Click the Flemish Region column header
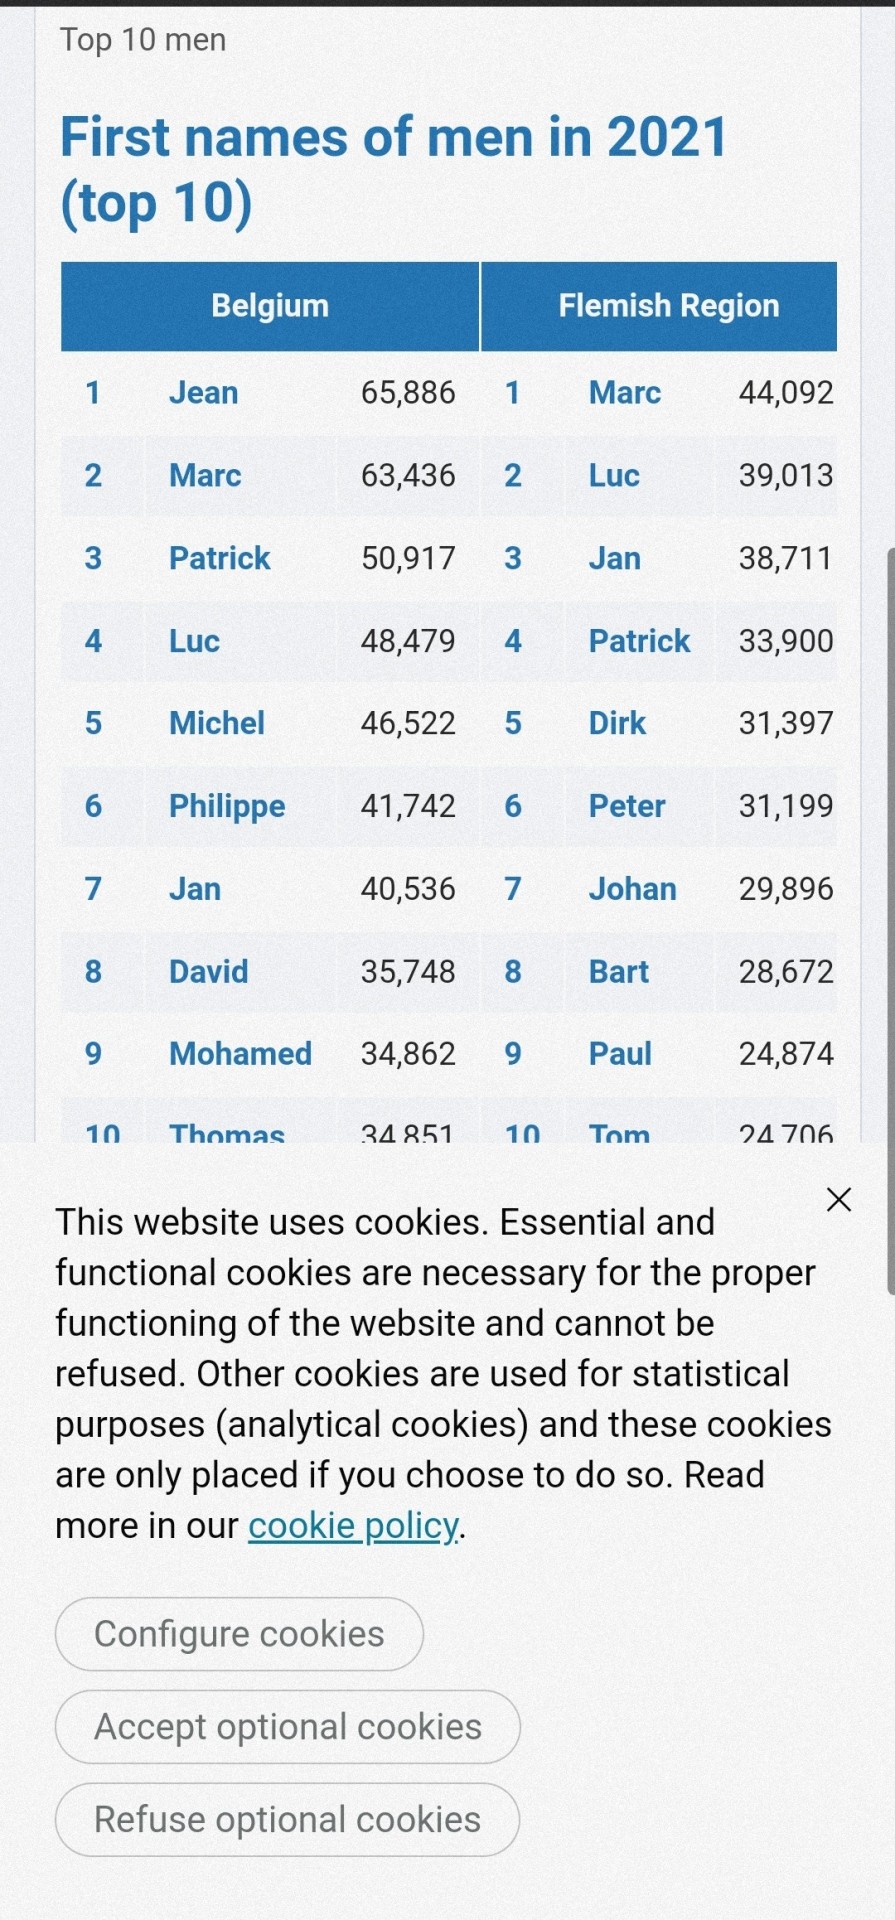Screen dimensions: 895x1920 point(668,306)
